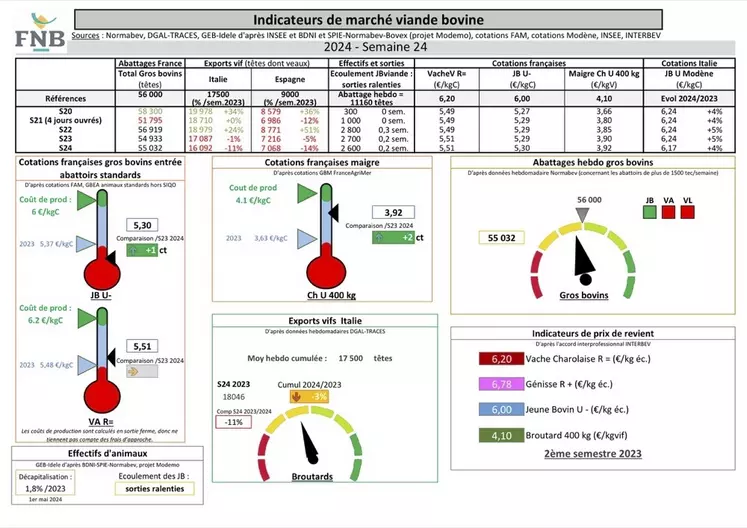This screenshot has height=528, width=747.
Task: Click the 'Indicateurs de prix de revient' panel title
Action: pos(593,334)
